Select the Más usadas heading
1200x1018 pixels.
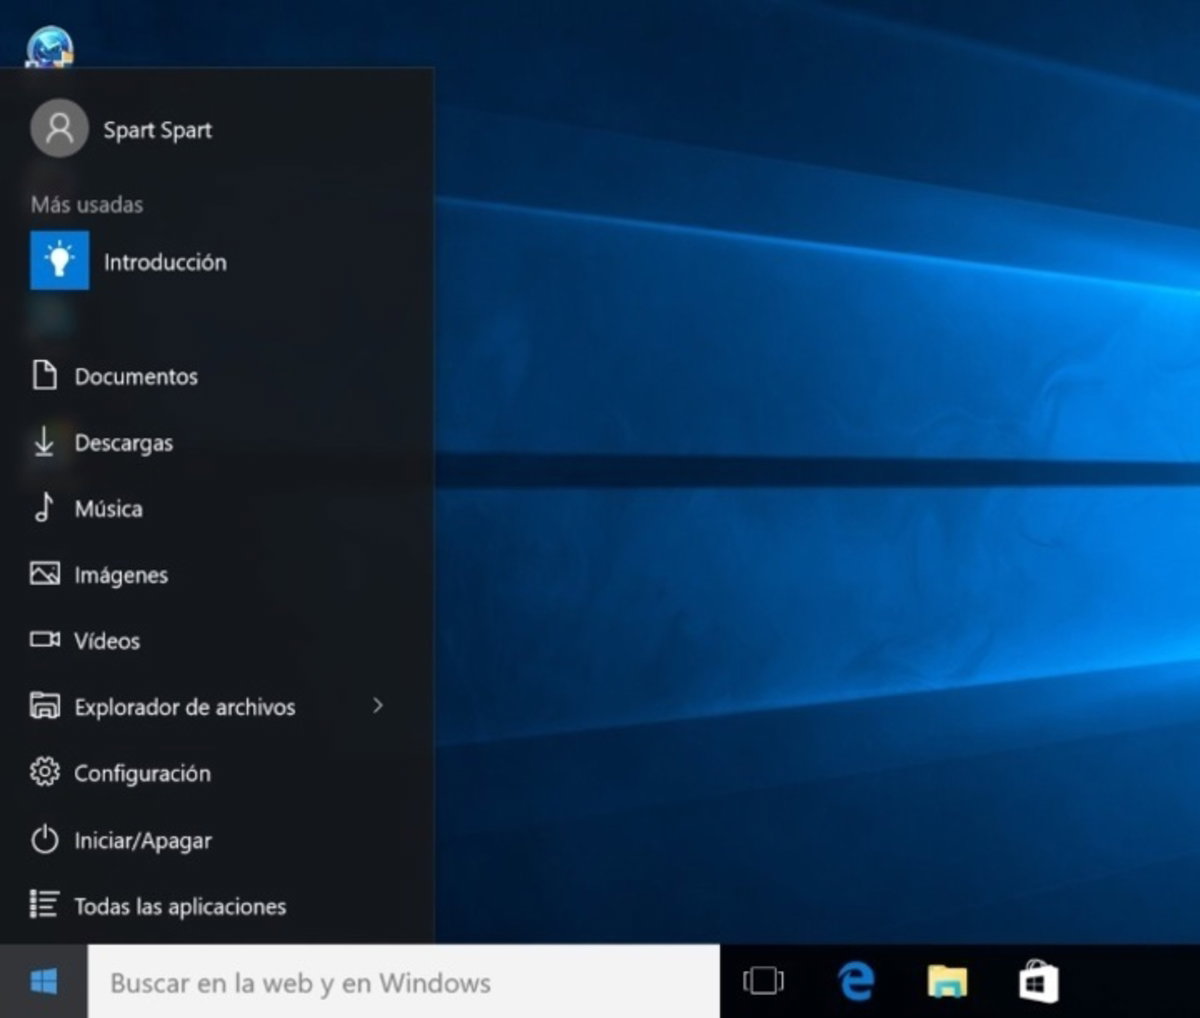point(84,204)
